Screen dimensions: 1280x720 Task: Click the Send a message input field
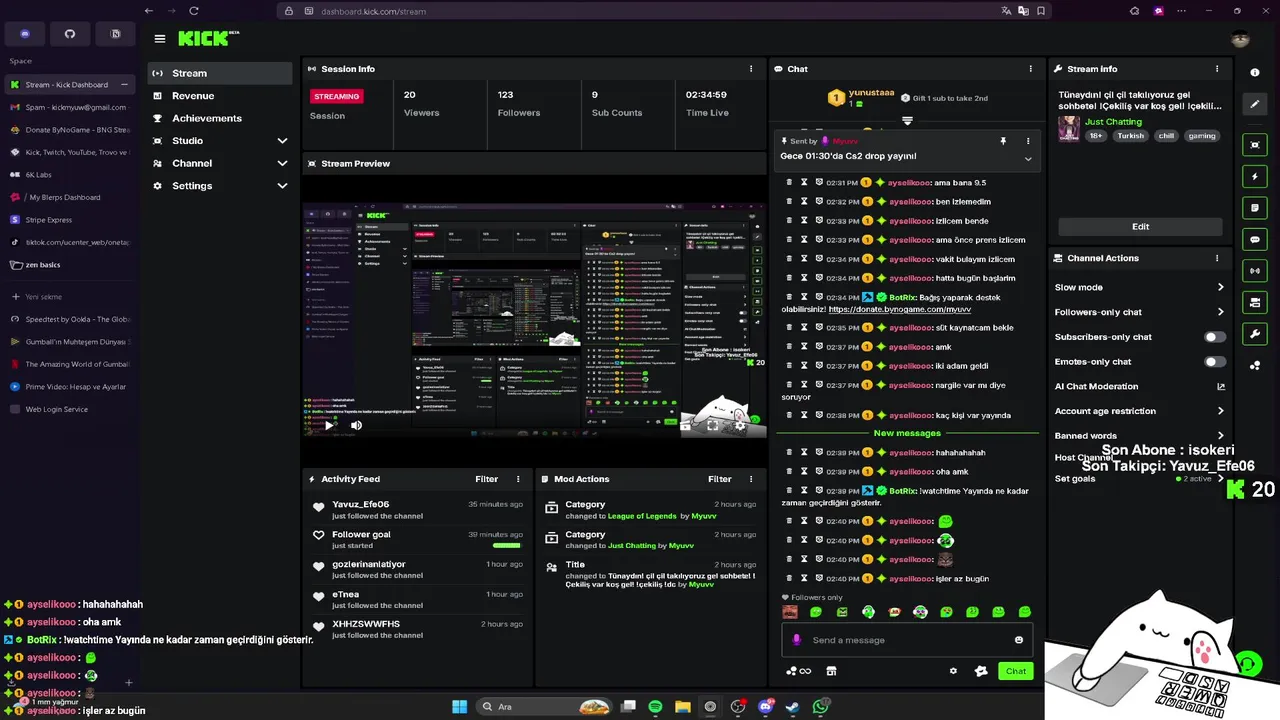908,640
